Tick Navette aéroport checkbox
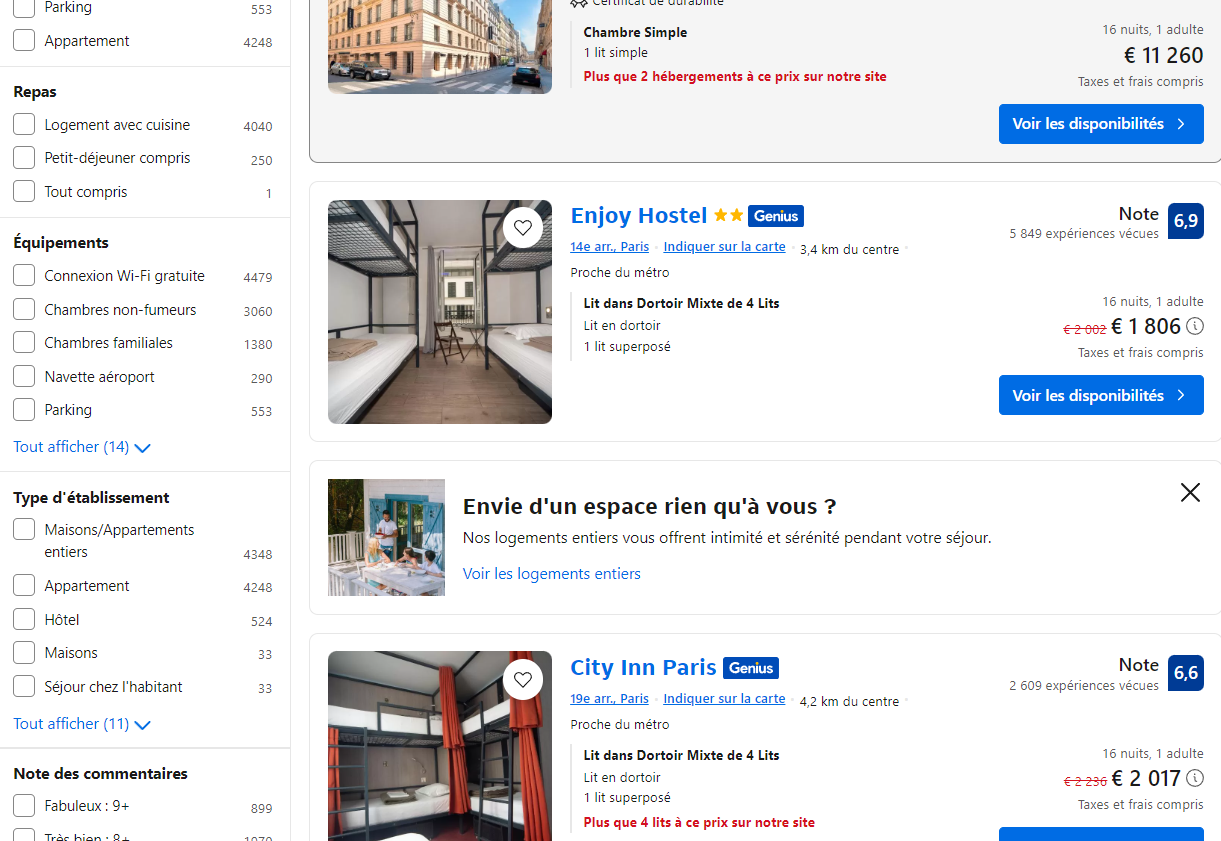The width and height of the screenshot is (1221, 841). [24, 377]
